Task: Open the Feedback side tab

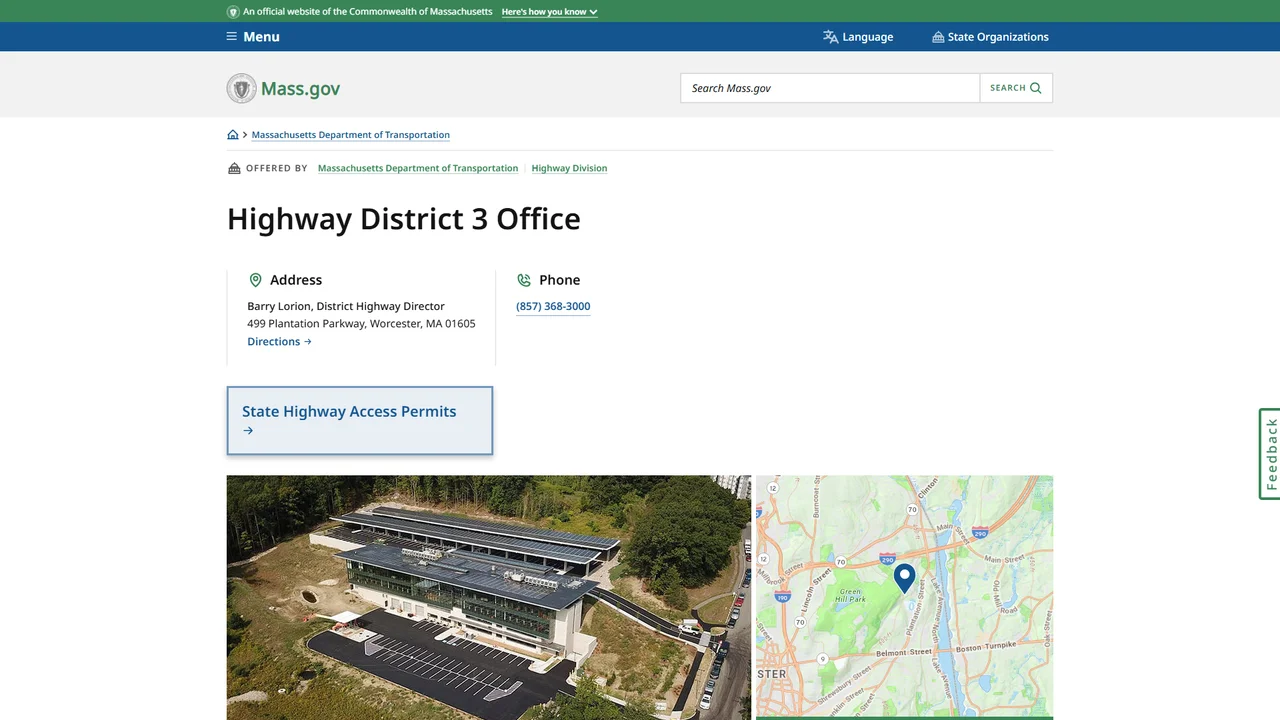Action: pyautogui.click(x=1270, y=454)
